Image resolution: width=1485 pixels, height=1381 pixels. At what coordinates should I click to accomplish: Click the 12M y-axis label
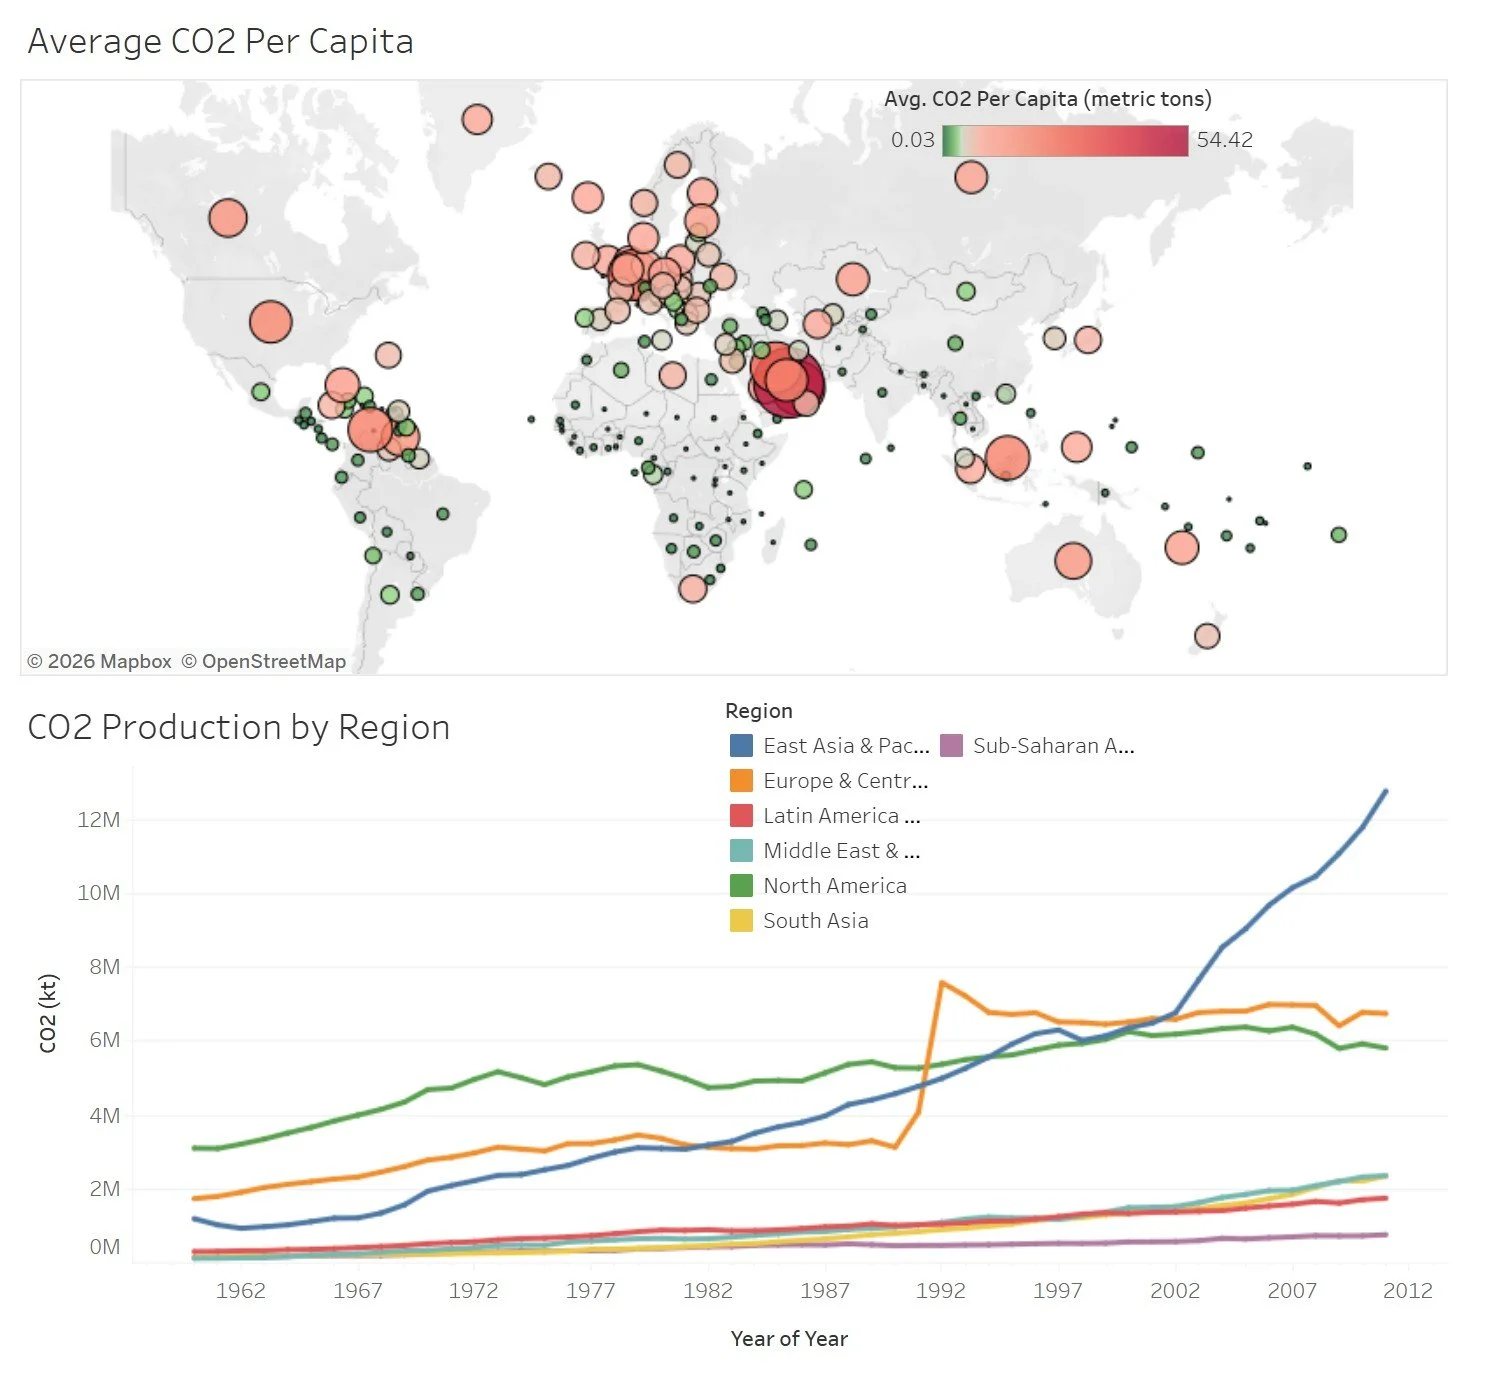point(98,820)
